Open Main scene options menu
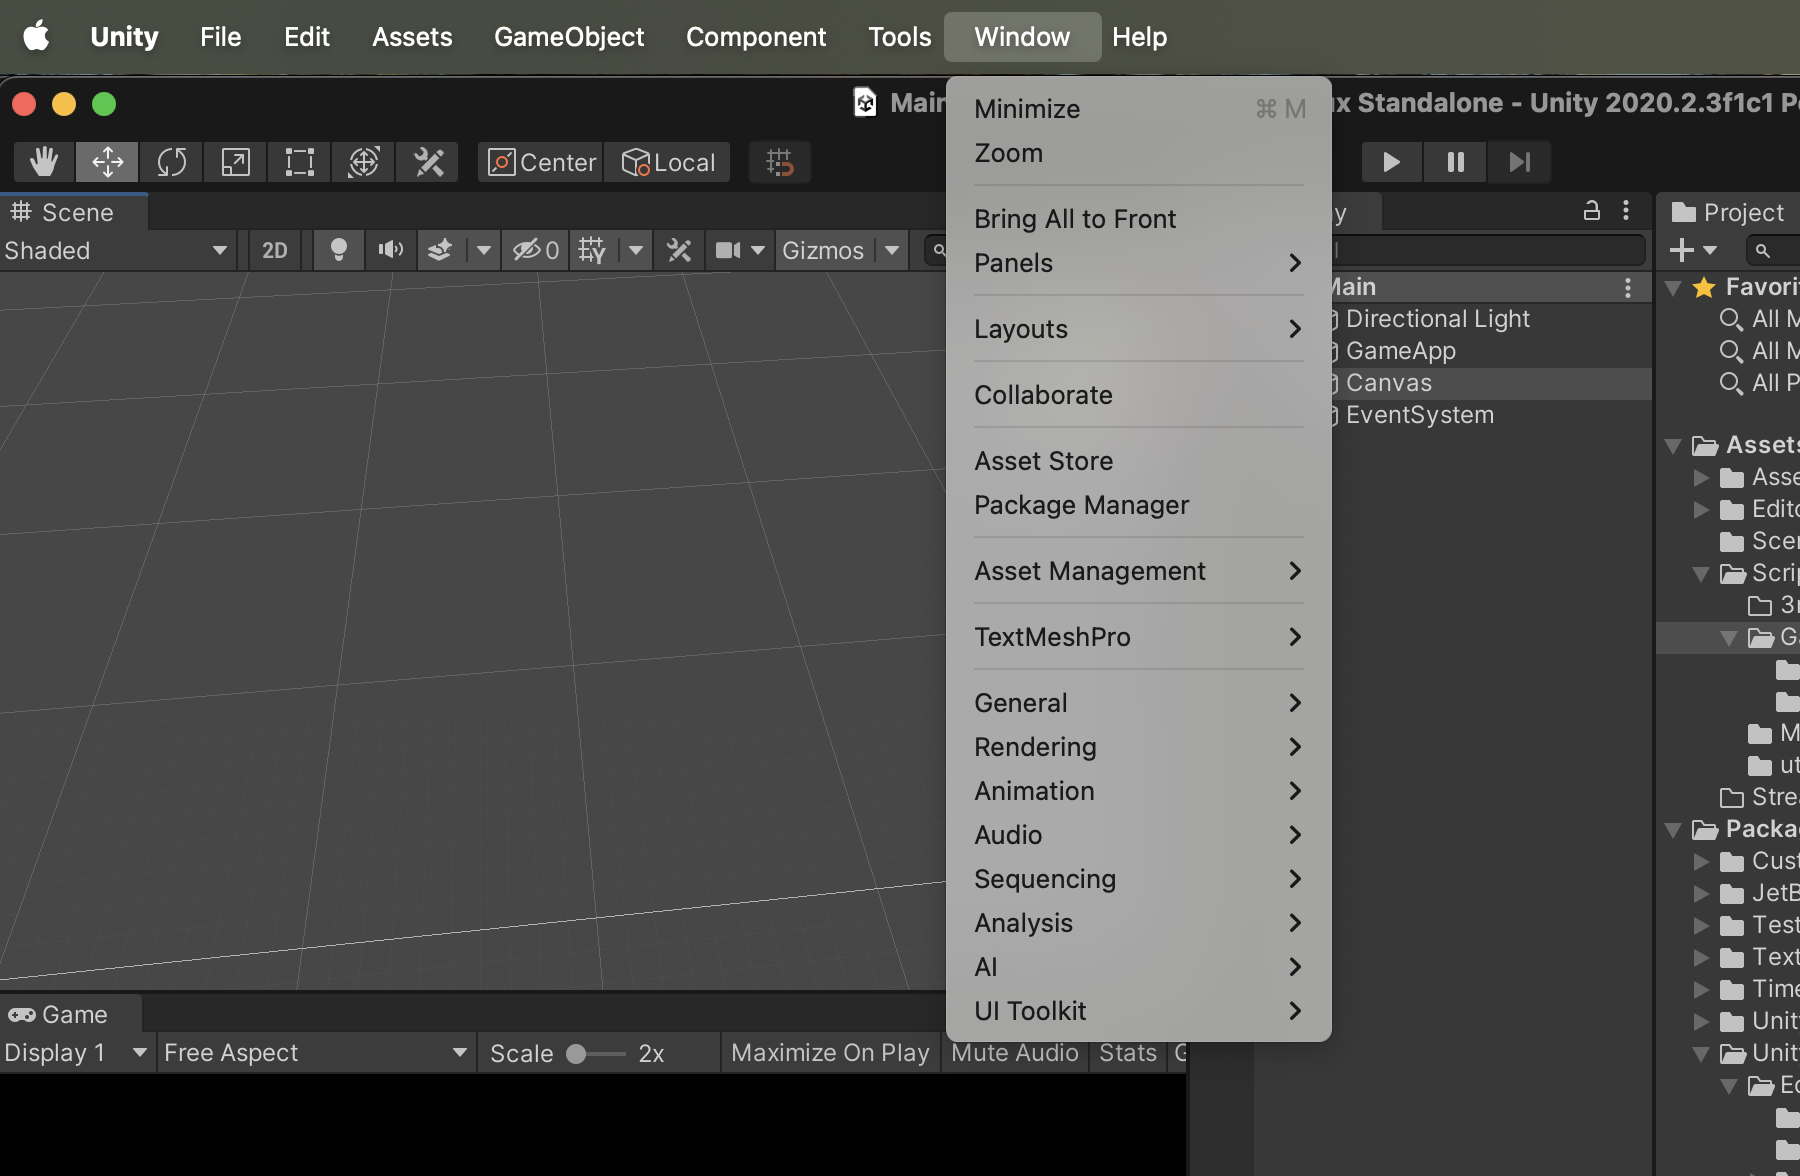 click(1628, 288)
